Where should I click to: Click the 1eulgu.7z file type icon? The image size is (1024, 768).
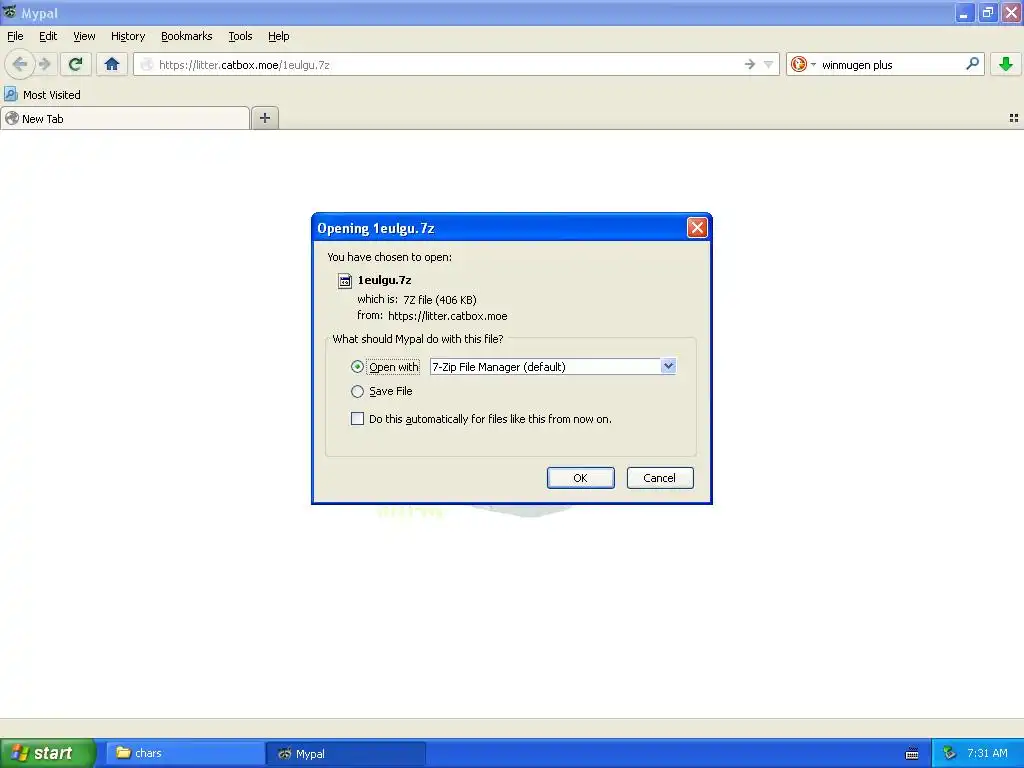[345, 281]
